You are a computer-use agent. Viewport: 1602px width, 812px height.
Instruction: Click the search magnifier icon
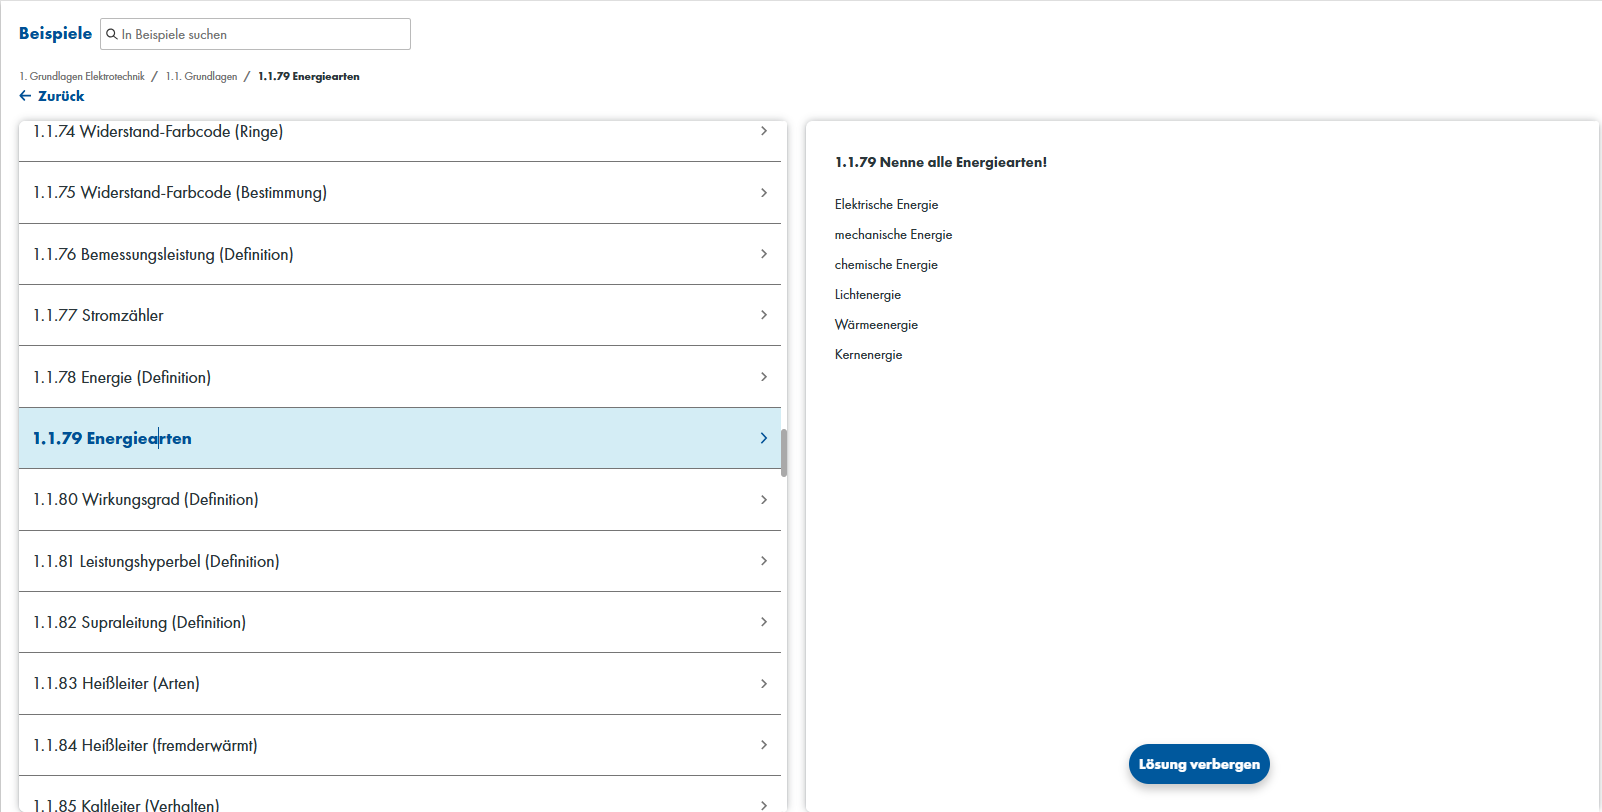point(112,34)
